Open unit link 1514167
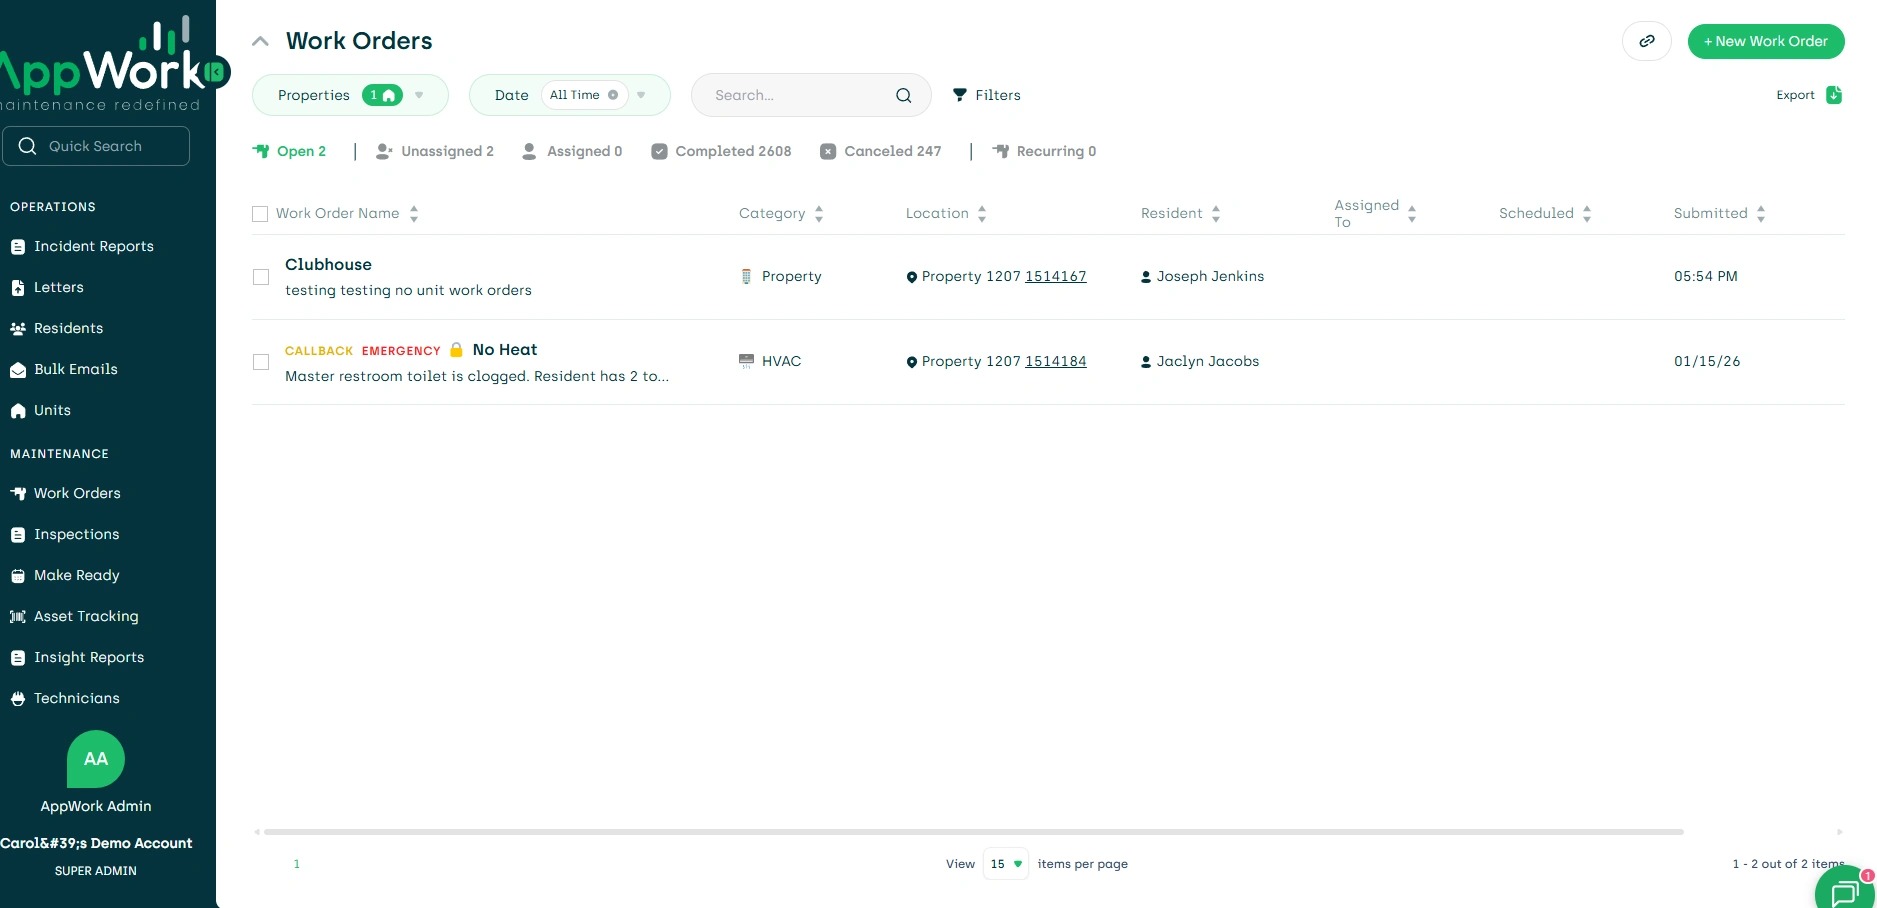The height and width of the screenshot is (908, 1877). click(x=1056, y=277)
